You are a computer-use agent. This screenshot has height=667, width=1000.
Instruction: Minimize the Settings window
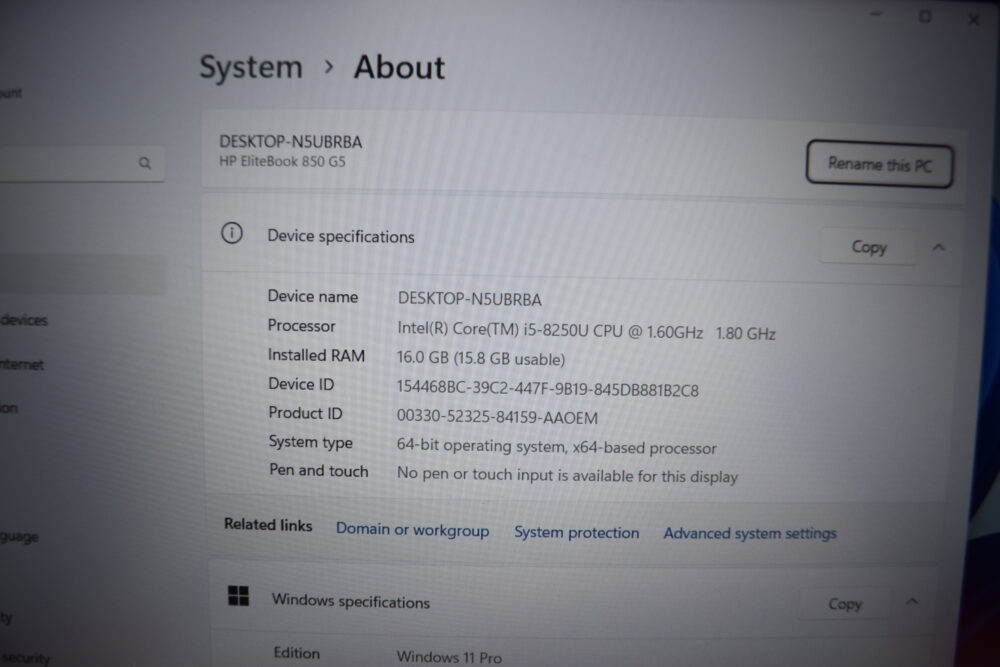(877, 15)
